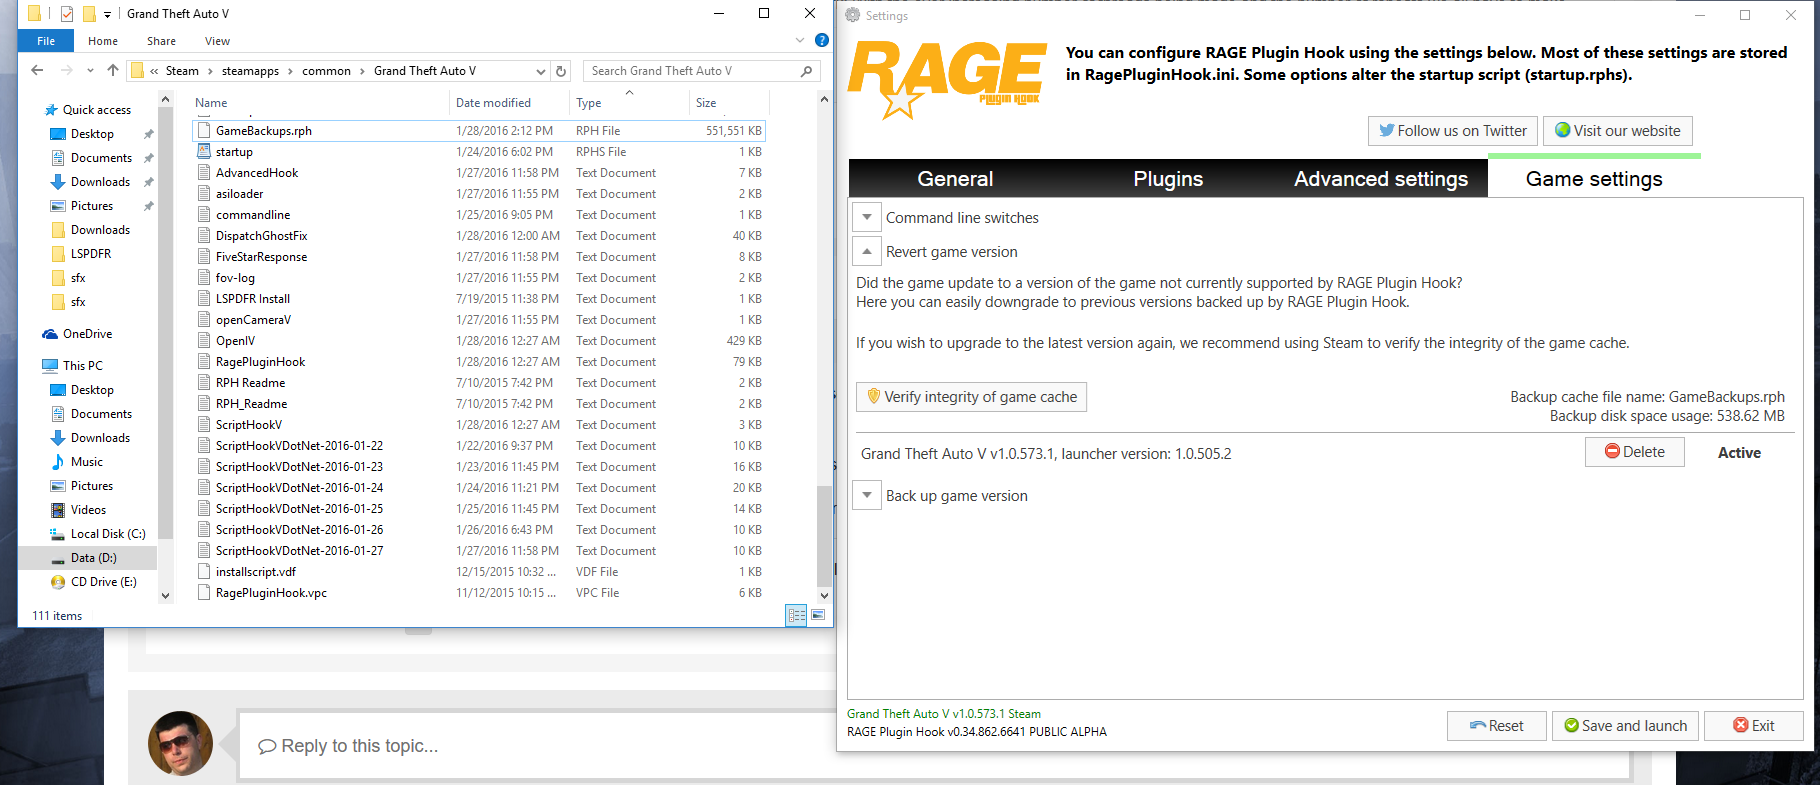
Task: Select OneDrive in the navigation pane
Action: 87,334
